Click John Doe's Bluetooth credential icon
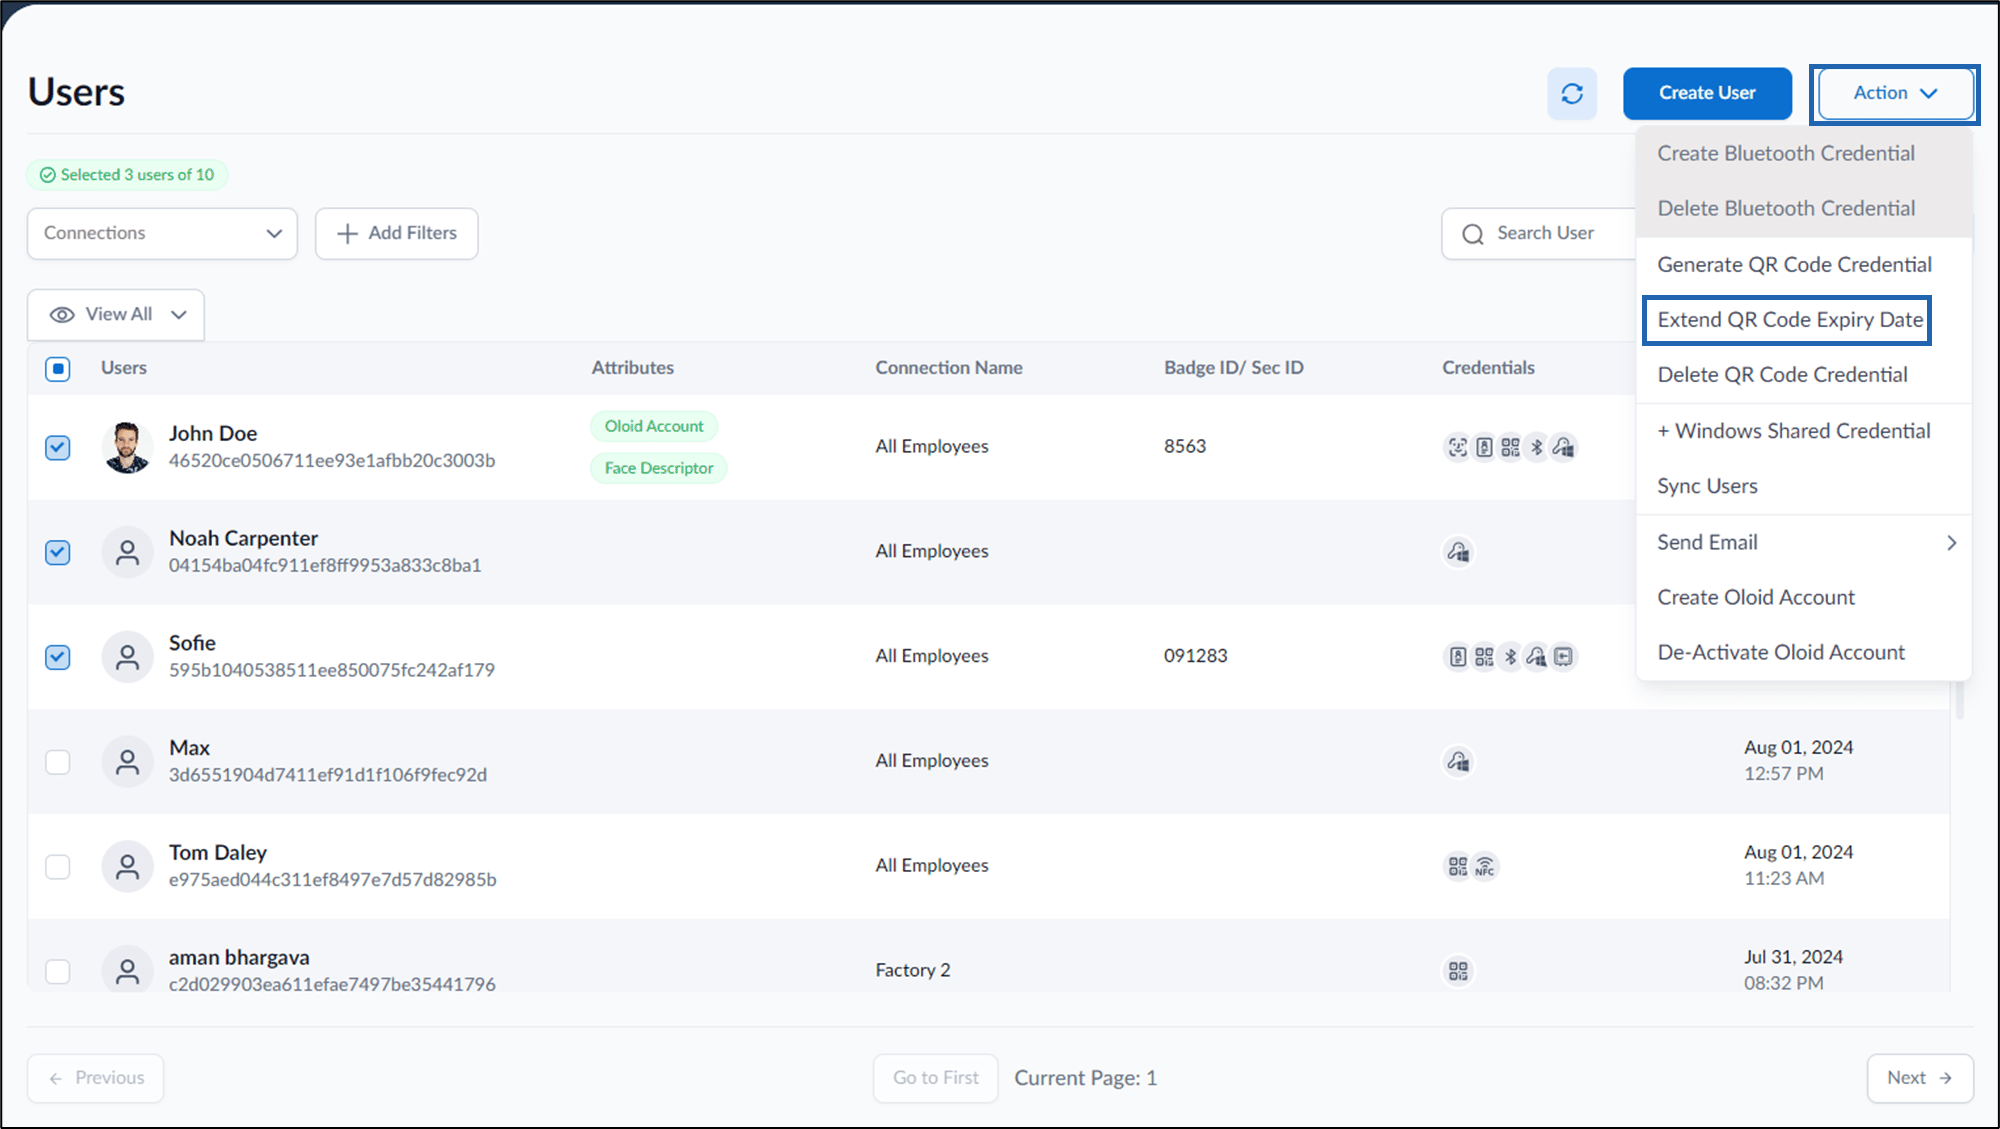 (x=1537, y=447)
